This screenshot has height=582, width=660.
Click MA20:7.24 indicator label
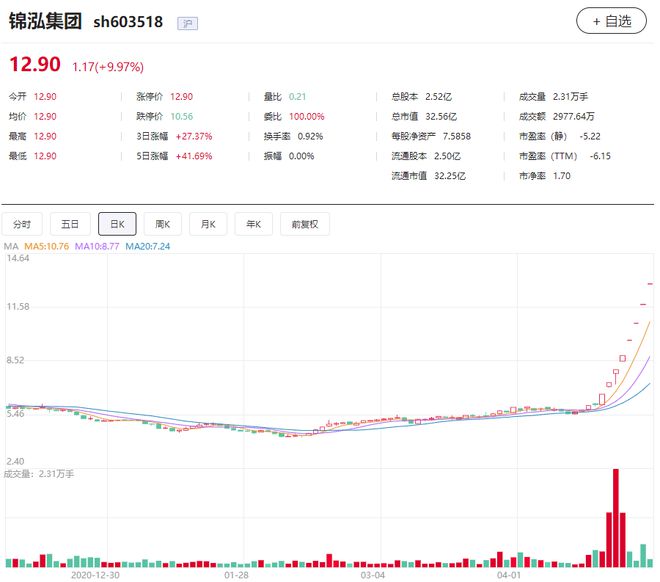tap(148, 246)
